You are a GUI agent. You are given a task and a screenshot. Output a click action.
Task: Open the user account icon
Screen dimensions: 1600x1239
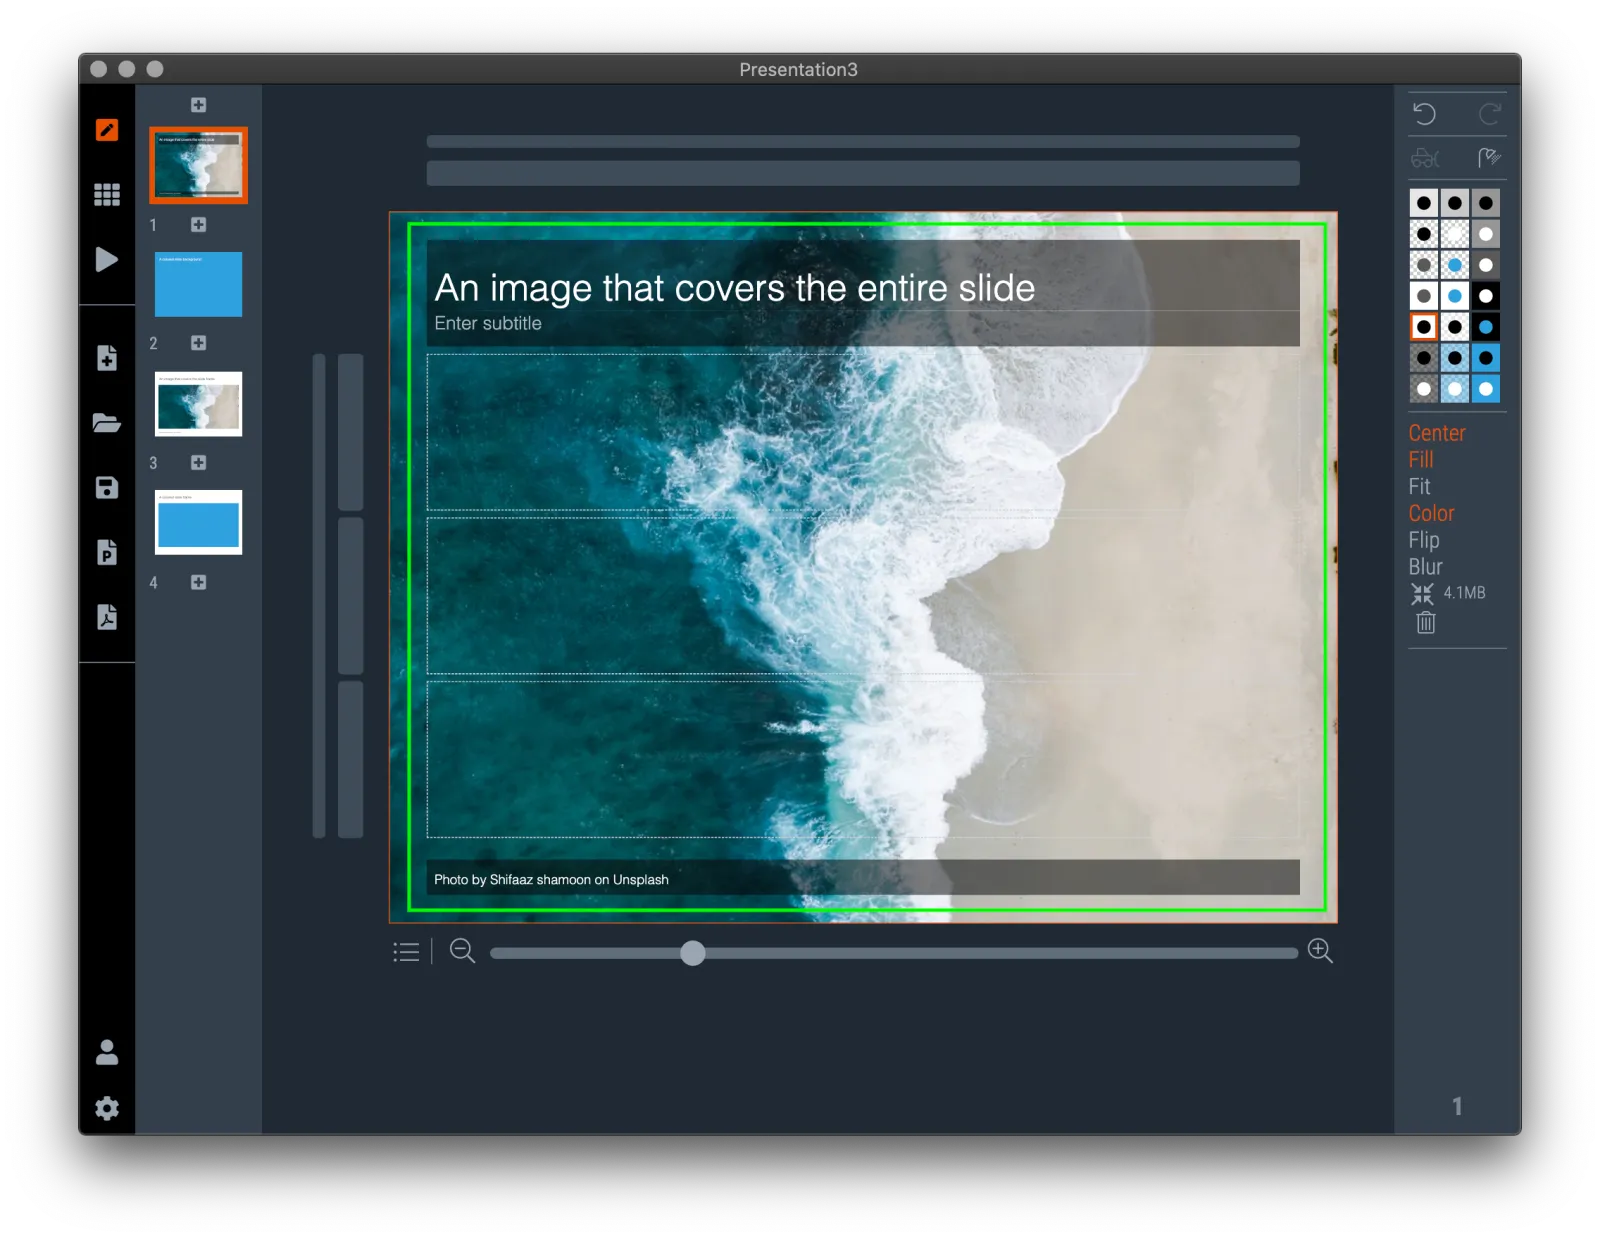[x=107, y=1052]
